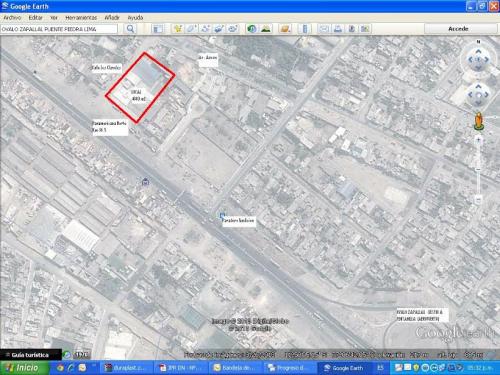Screen dimensions: 500x375
Task: Click the placemark icon on the highway map
Action: (x=145, y=182)
